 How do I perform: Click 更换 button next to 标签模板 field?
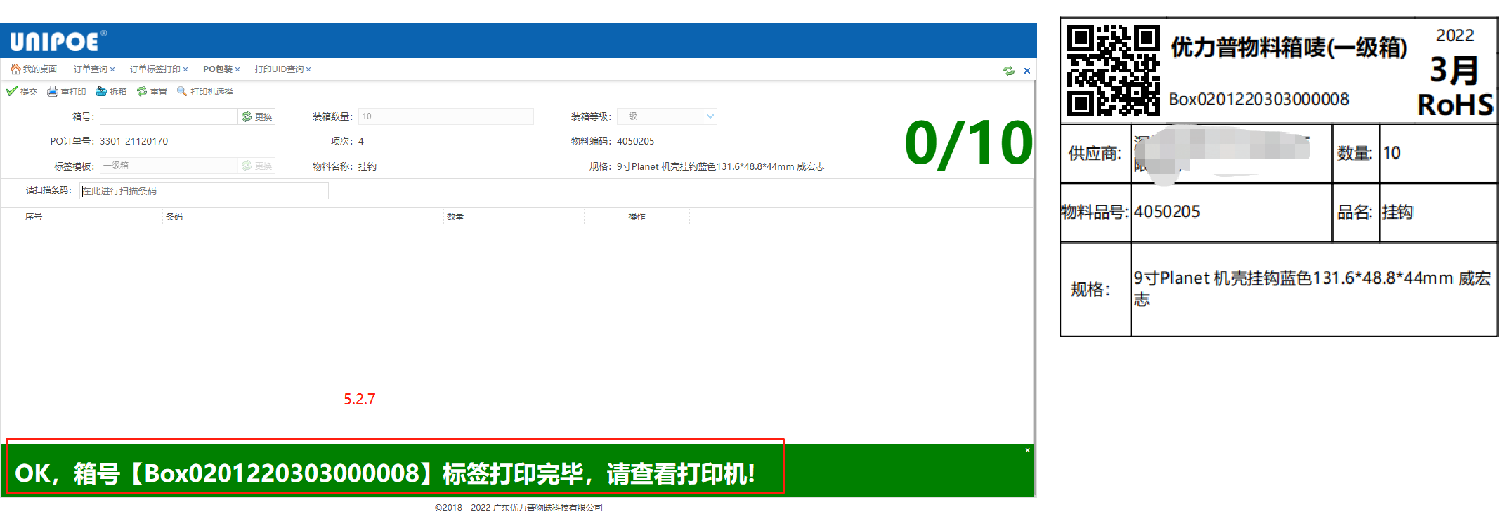pyautogui.click(x=257, y=166)
